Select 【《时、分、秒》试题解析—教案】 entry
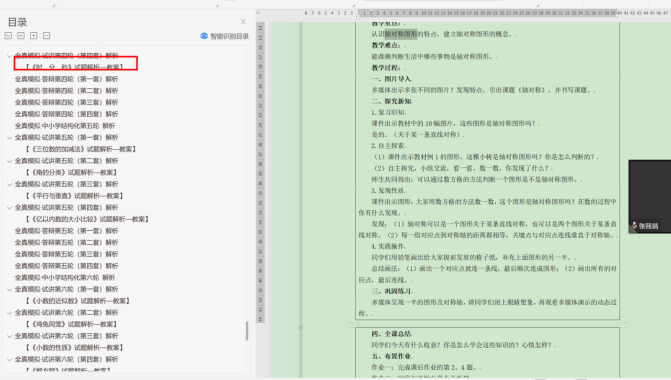The width and height of the screenshot is (671, 380). (x=74, y=67)
